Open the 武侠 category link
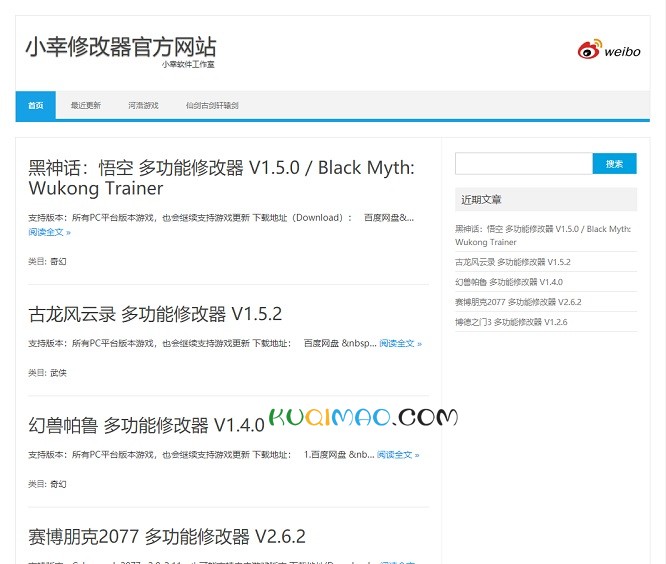 [x=58, y=372]
